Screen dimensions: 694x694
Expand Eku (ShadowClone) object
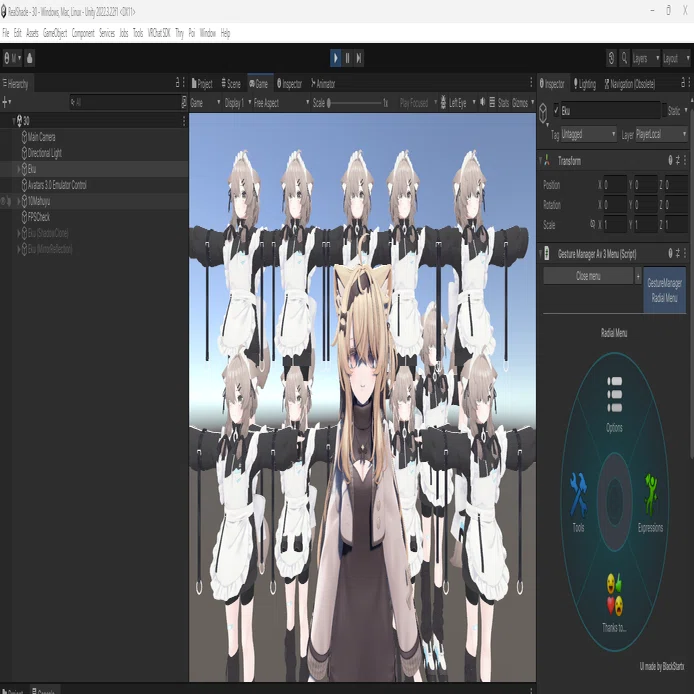coord(19,233)
